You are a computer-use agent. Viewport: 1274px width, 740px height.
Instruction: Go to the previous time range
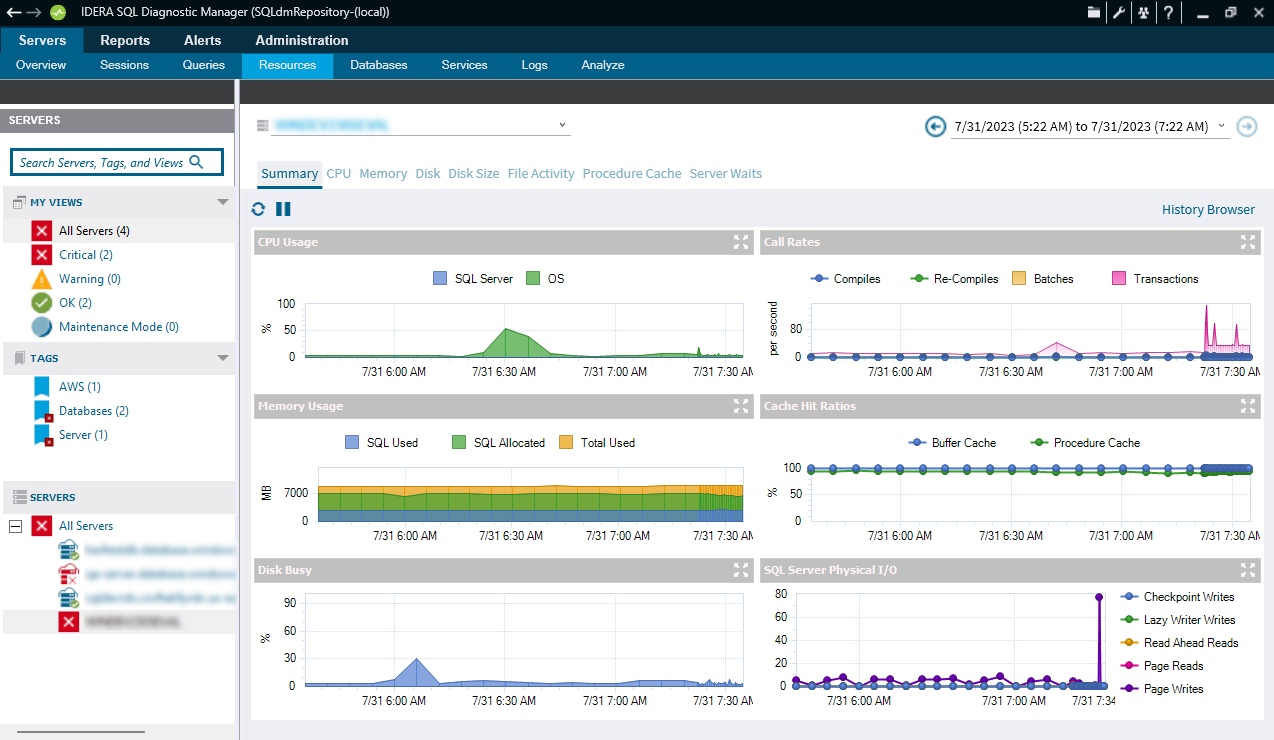[x=935, y=127]
